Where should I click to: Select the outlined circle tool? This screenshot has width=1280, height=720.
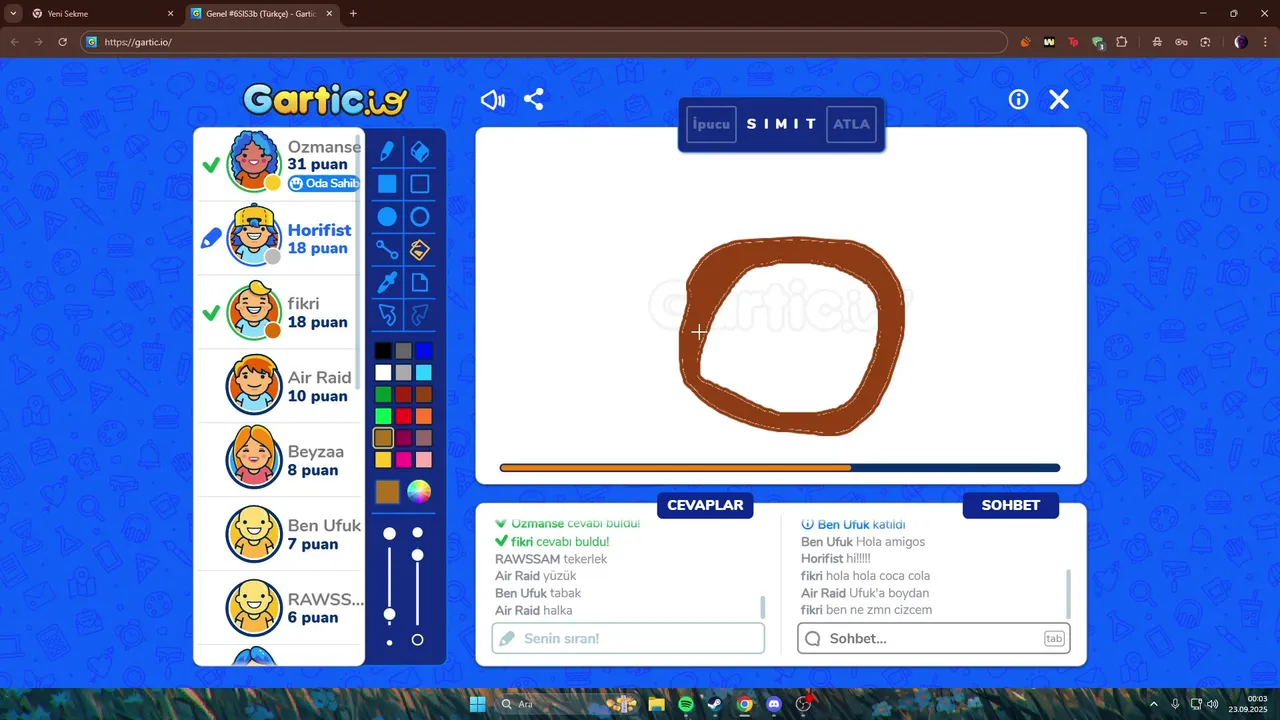click(420, 217)
